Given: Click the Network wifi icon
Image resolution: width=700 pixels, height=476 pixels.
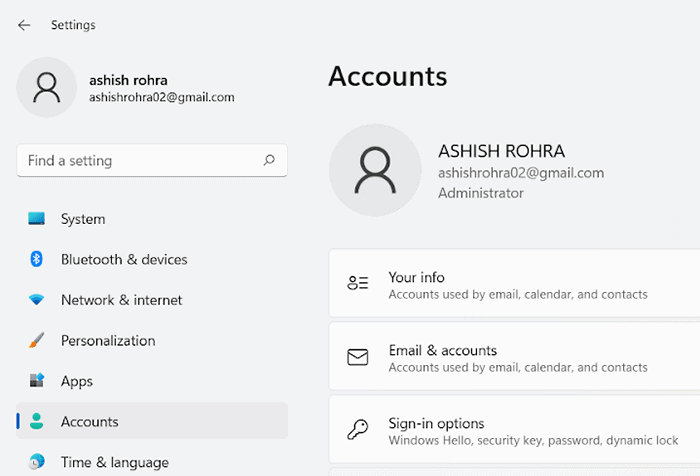Looking at the screenshot, I should pyautogui.click(x=37, y=300).
